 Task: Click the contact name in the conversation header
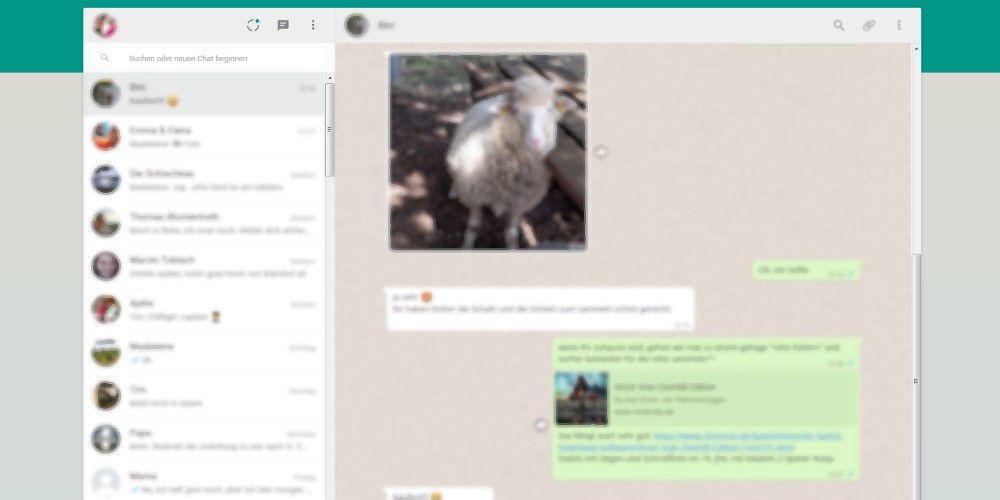(x=386, y=26)
